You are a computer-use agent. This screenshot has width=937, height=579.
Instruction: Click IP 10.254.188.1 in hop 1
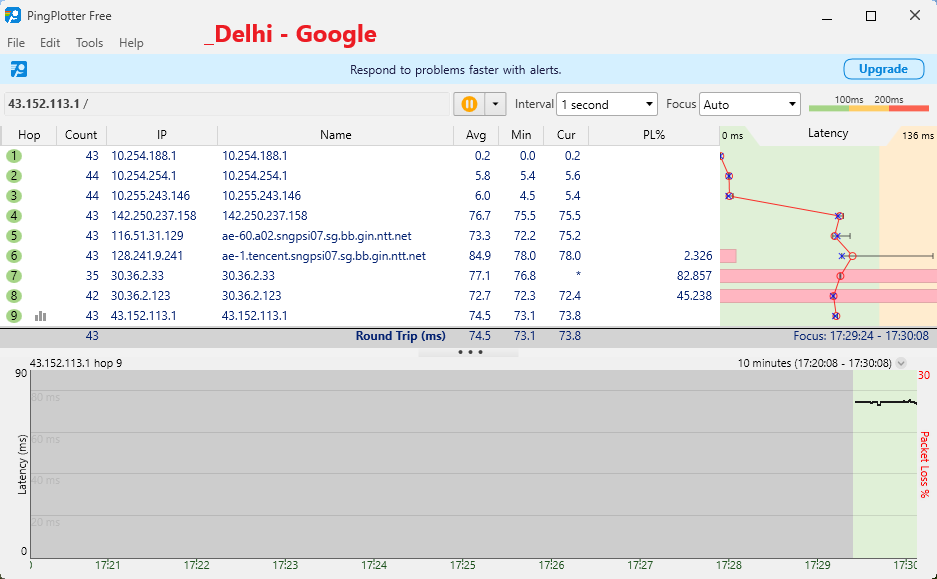pos(144,156)
